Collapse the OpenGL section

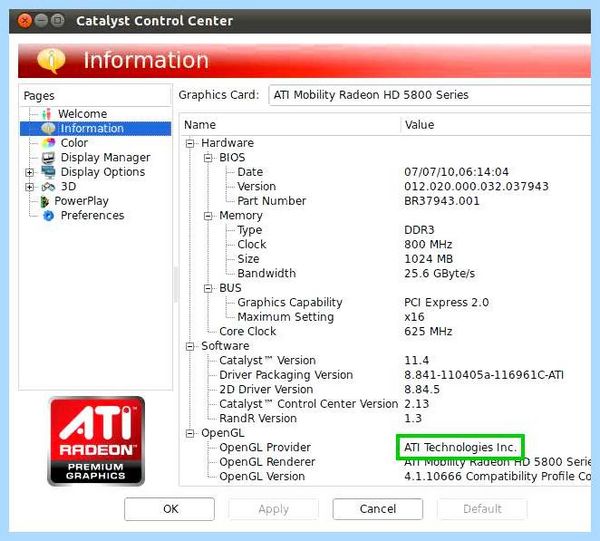click(x=190, y=433)
